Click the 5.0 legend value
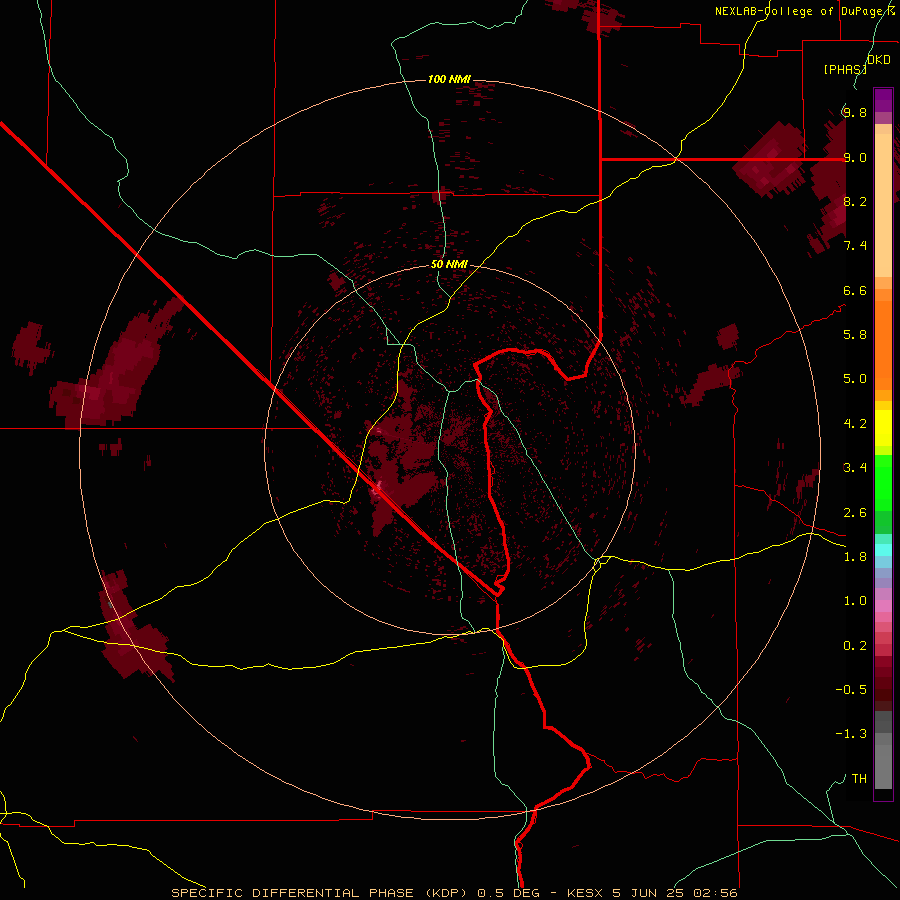This screenshot has width=900, height=900. point(855,379)
